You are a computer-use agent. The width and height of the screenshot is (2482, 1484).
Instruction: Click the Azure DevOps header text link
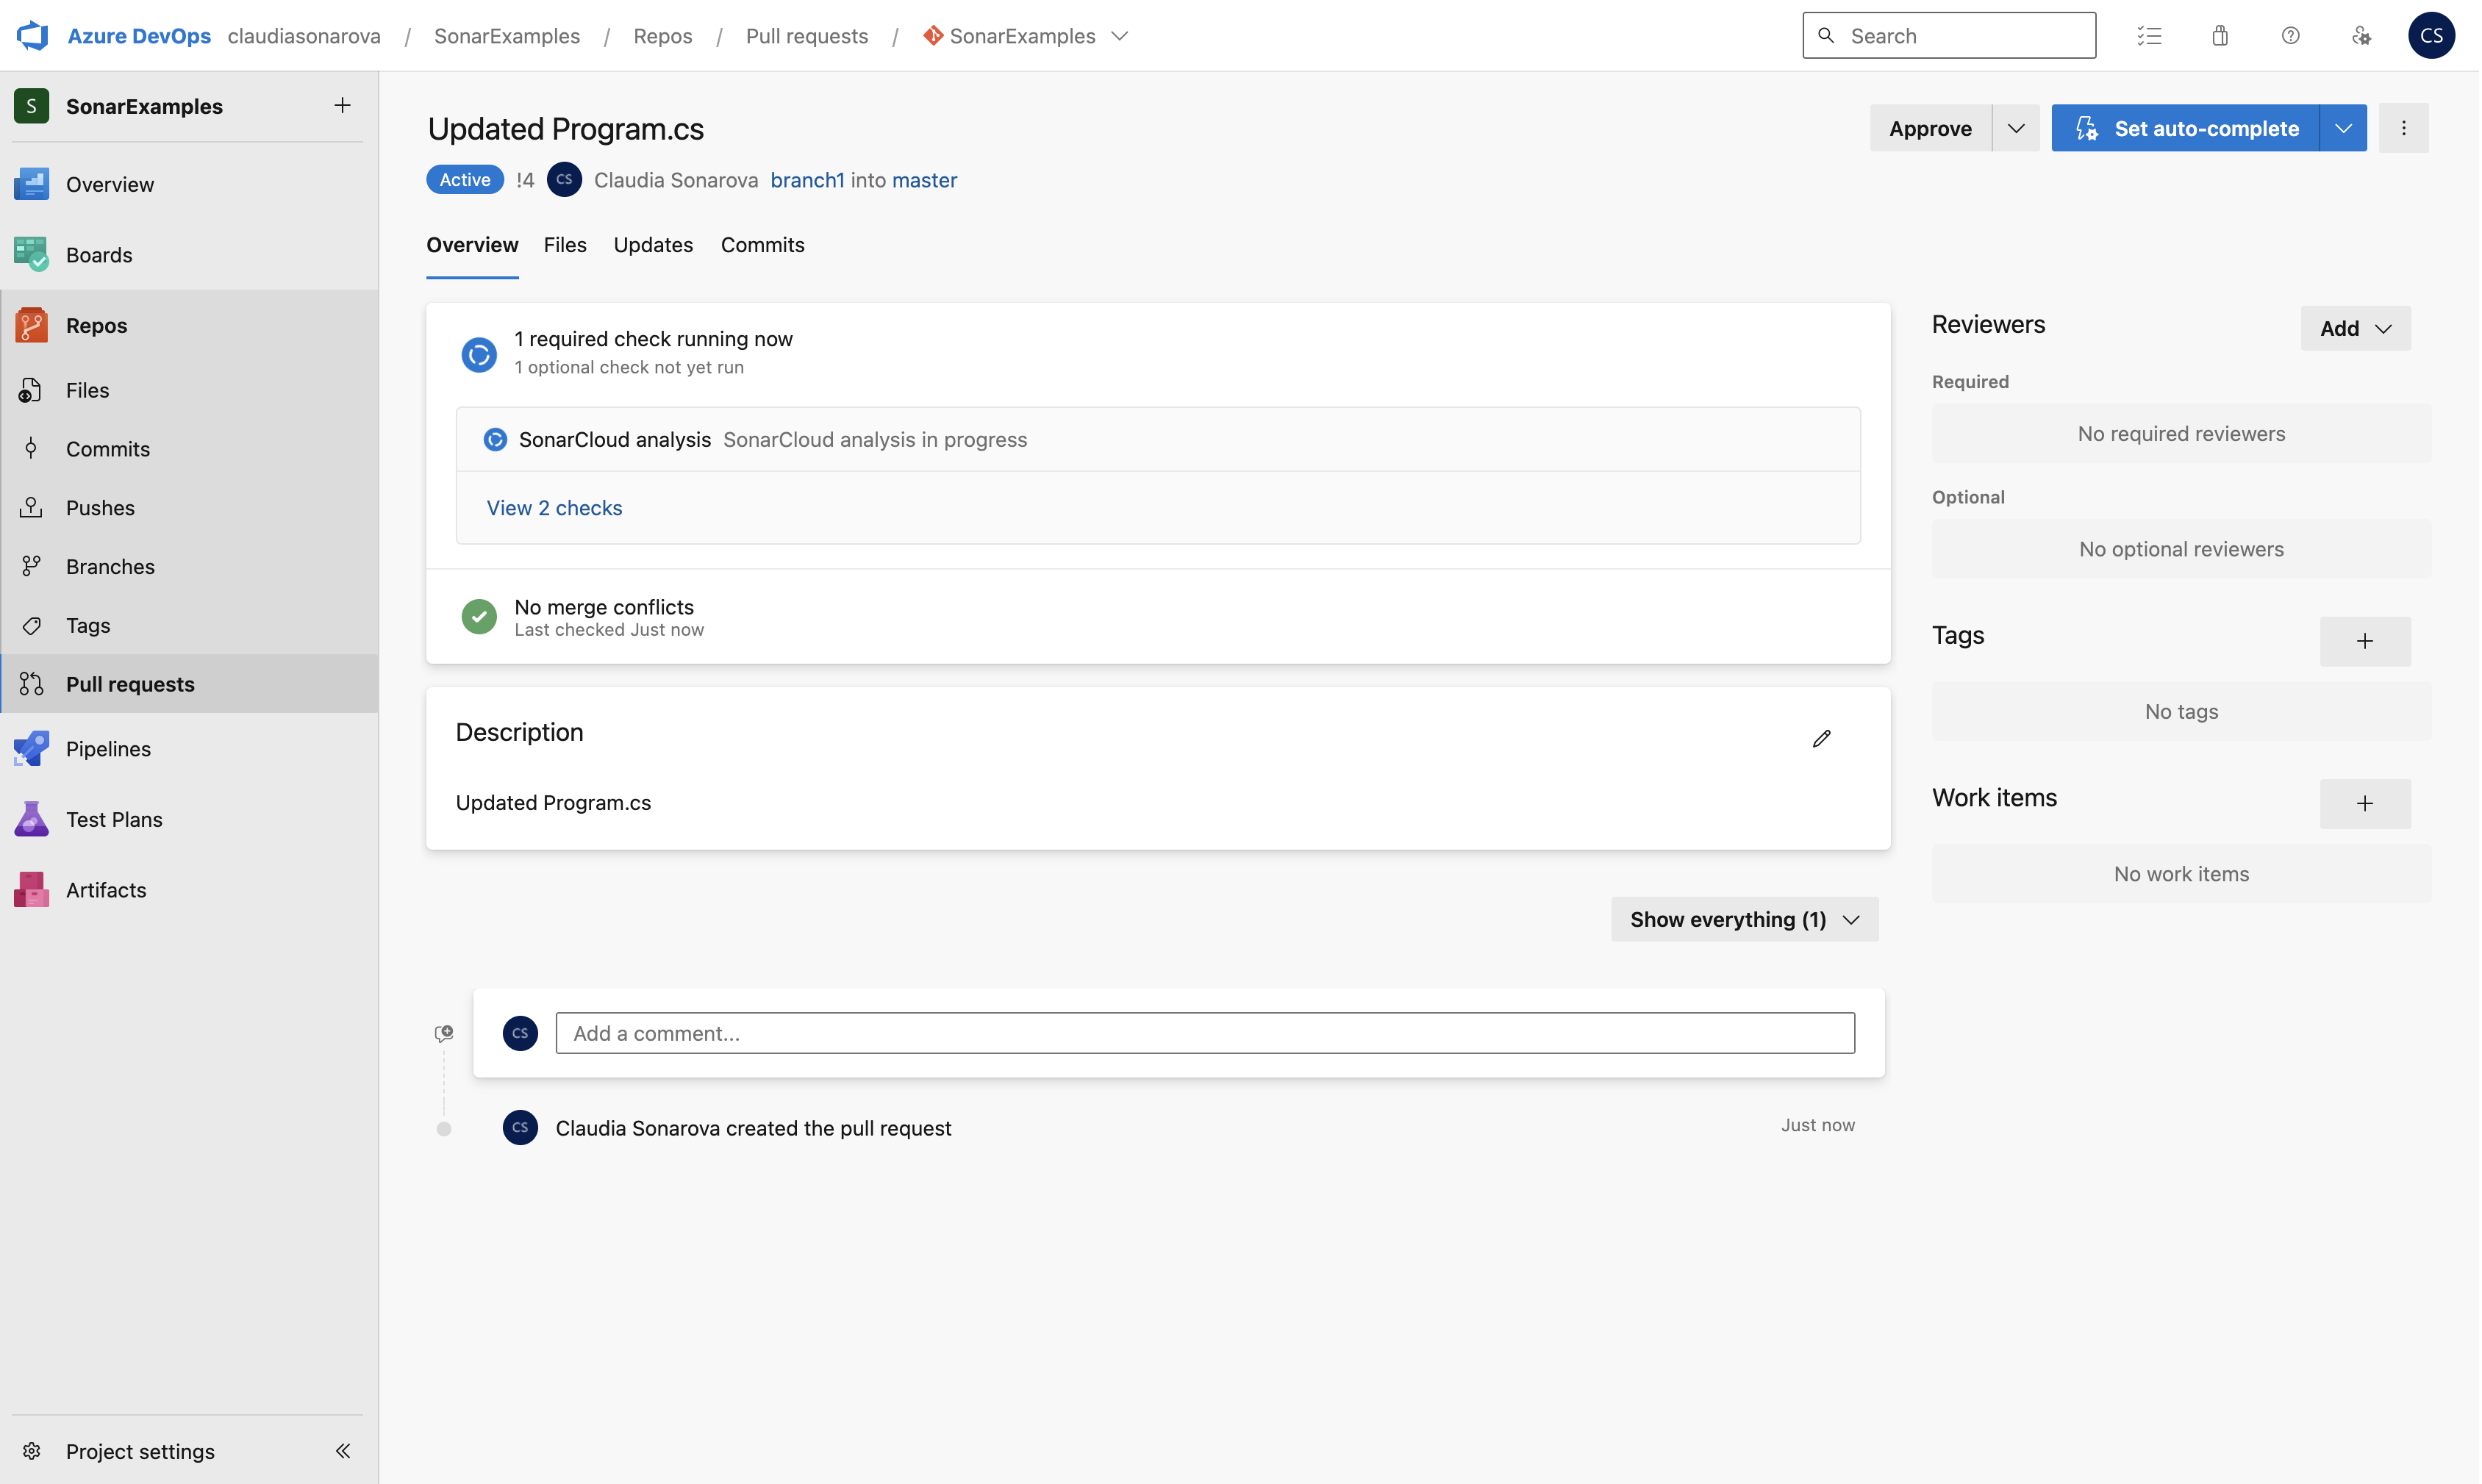[139, 36]
